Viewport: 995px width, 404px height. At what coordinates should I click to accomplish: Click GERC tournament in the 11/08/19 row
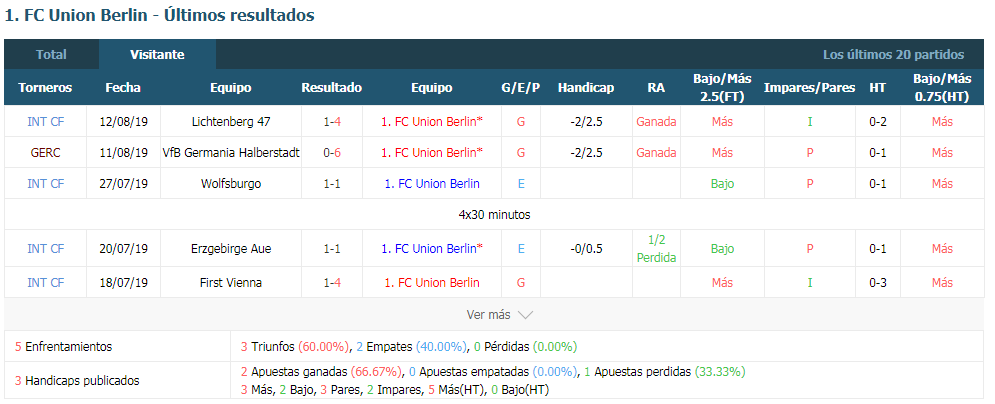46,153
